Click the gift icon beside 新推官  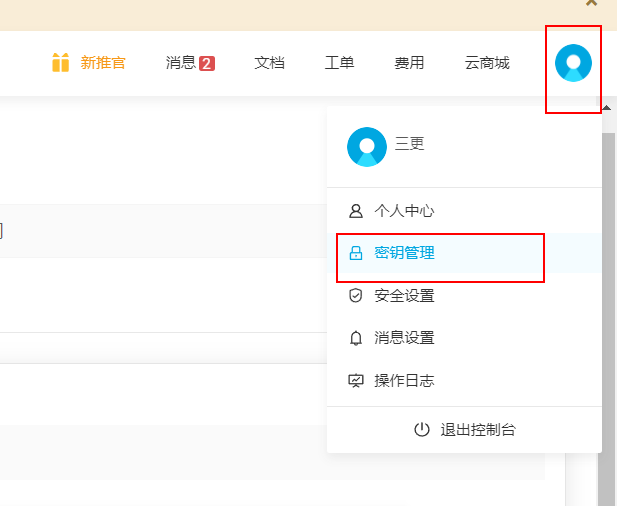point(60,63)
